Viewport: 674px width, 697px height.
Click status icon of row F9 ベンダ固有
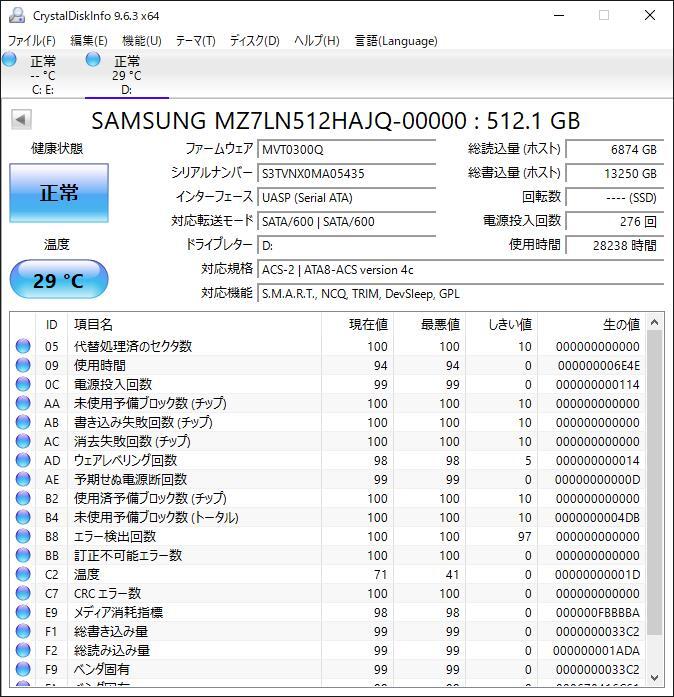pyautogui.click(x=23, y=669)
